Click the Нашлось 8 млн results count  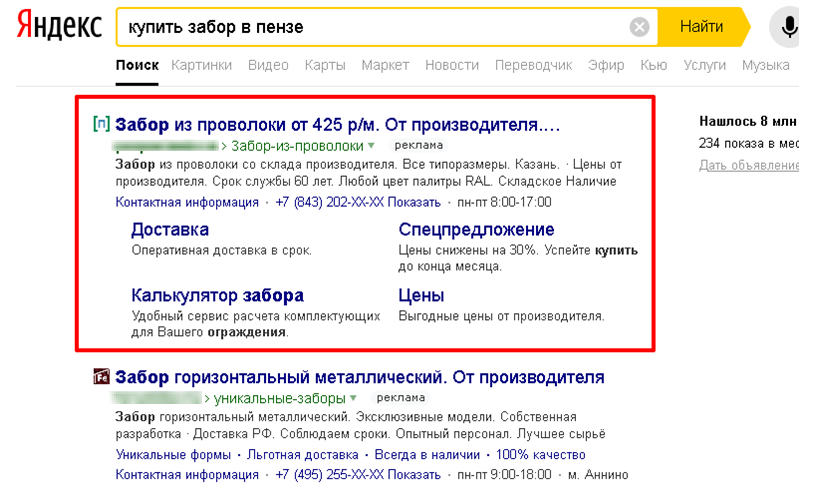(x=748, y=122)
